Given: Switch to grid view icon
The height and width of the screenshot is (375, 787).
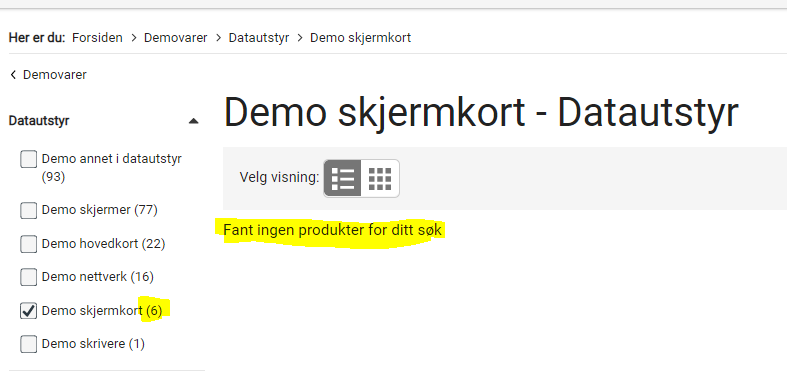Looking at the screenshot, I should (380, 178).
